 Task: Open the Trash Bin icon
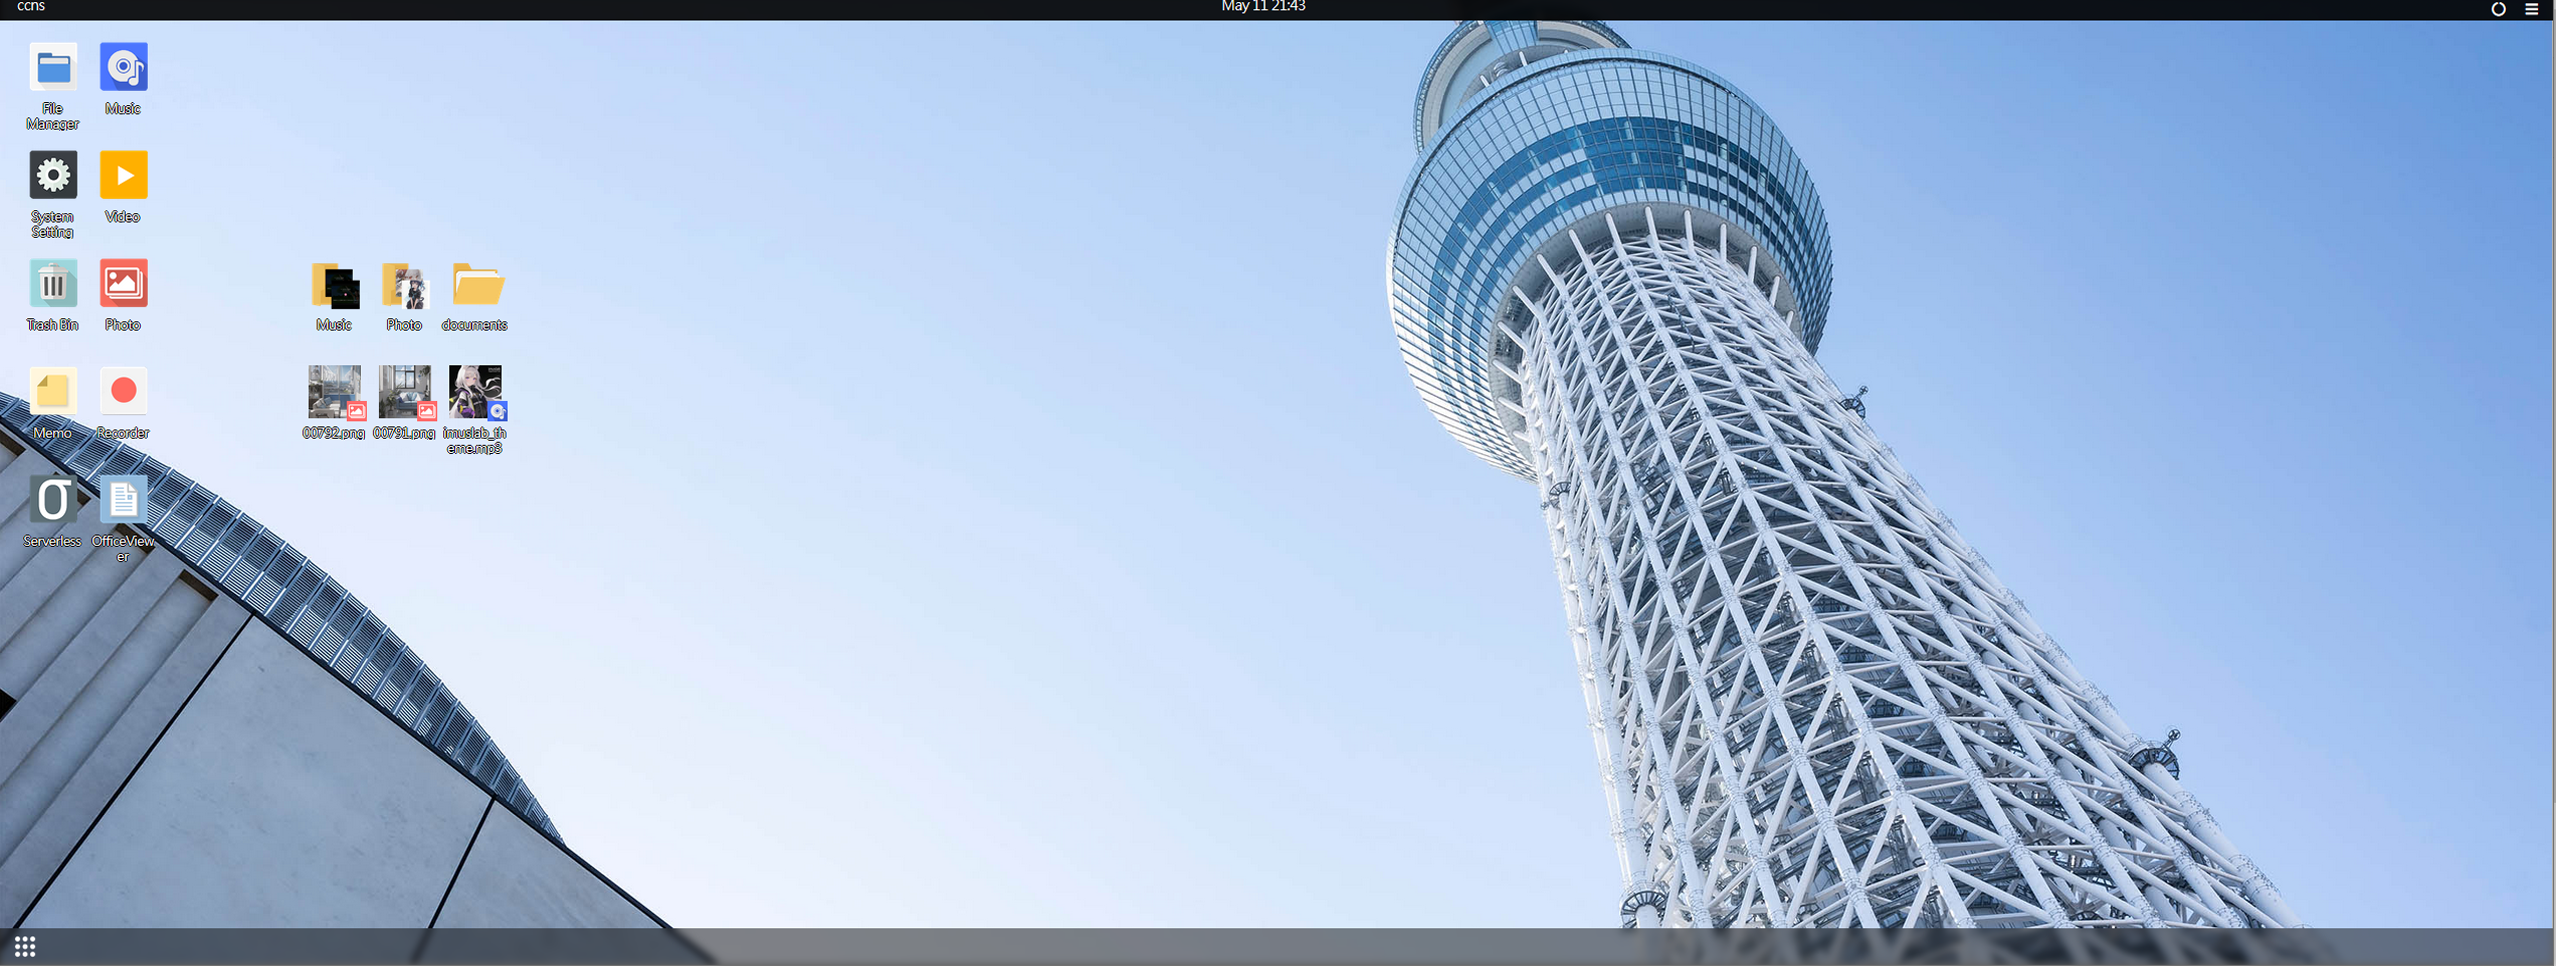(53, 285)
